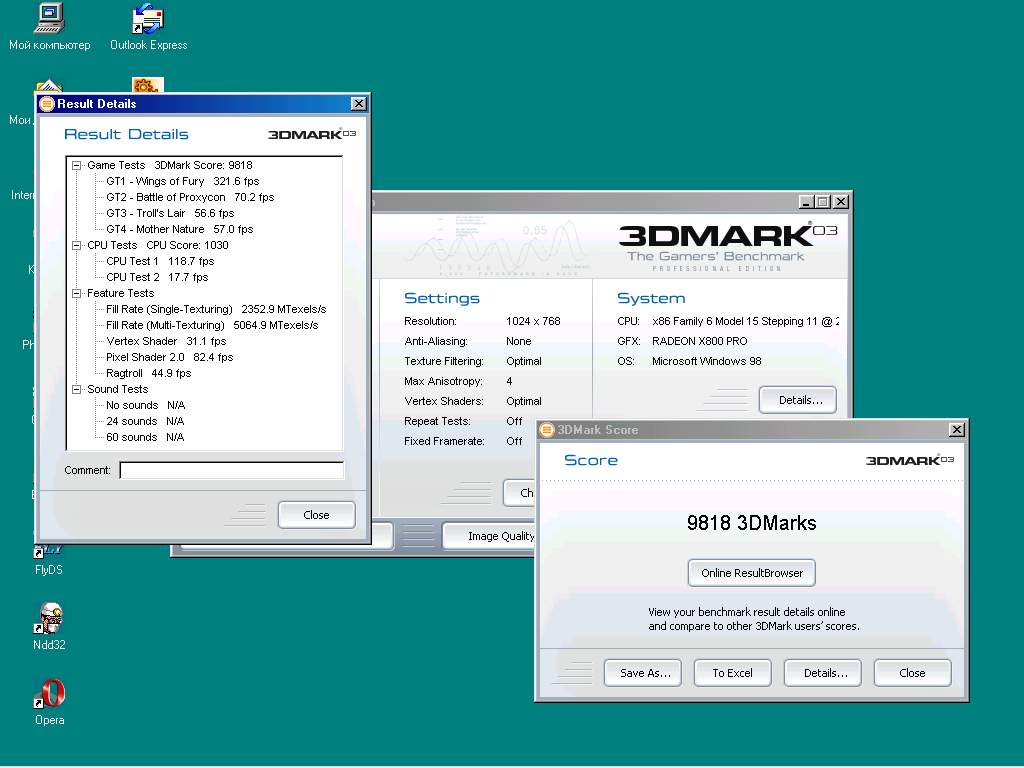Viewport: 1024px width, 768px height.
Task: Launch the Opera browser desktop icon
Action: [x=49, y=694]
